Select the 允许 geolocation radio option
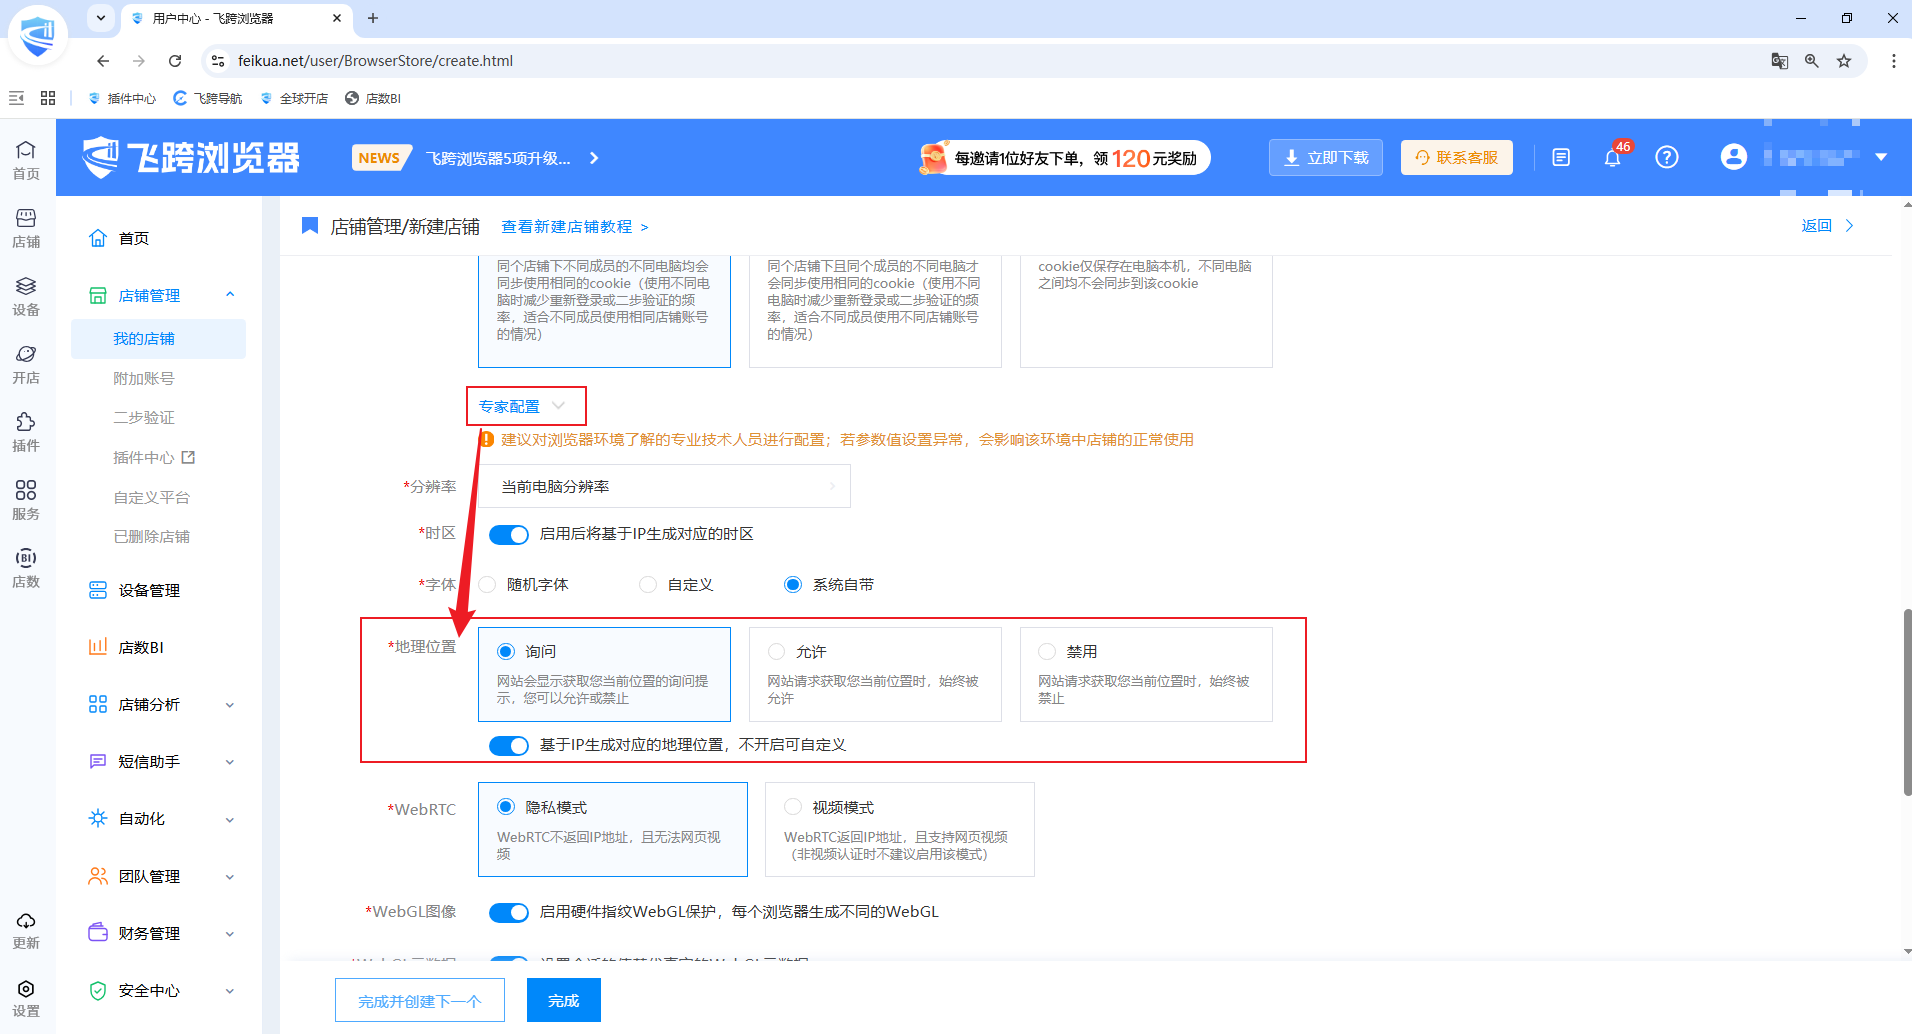This screenshot has height=1034, width=1912. click(776, 652)
